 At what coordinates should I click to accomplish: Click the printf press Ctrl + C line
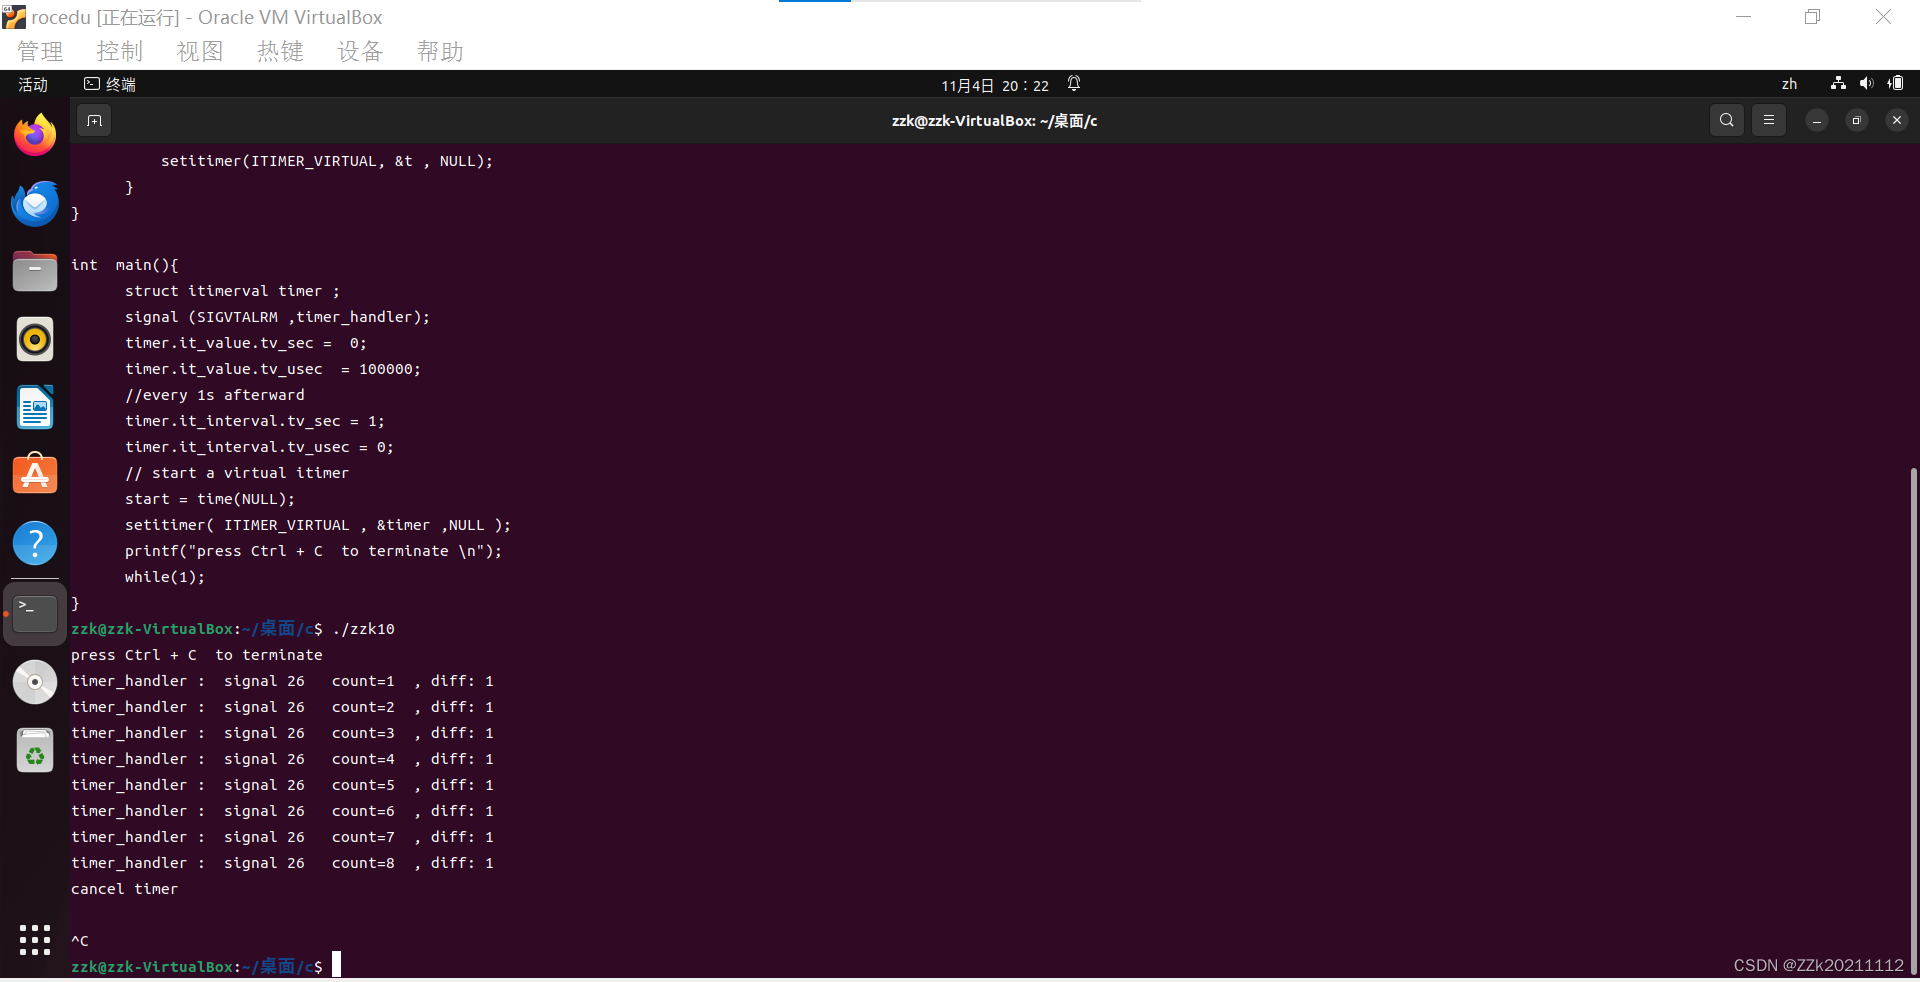[314, 551]
